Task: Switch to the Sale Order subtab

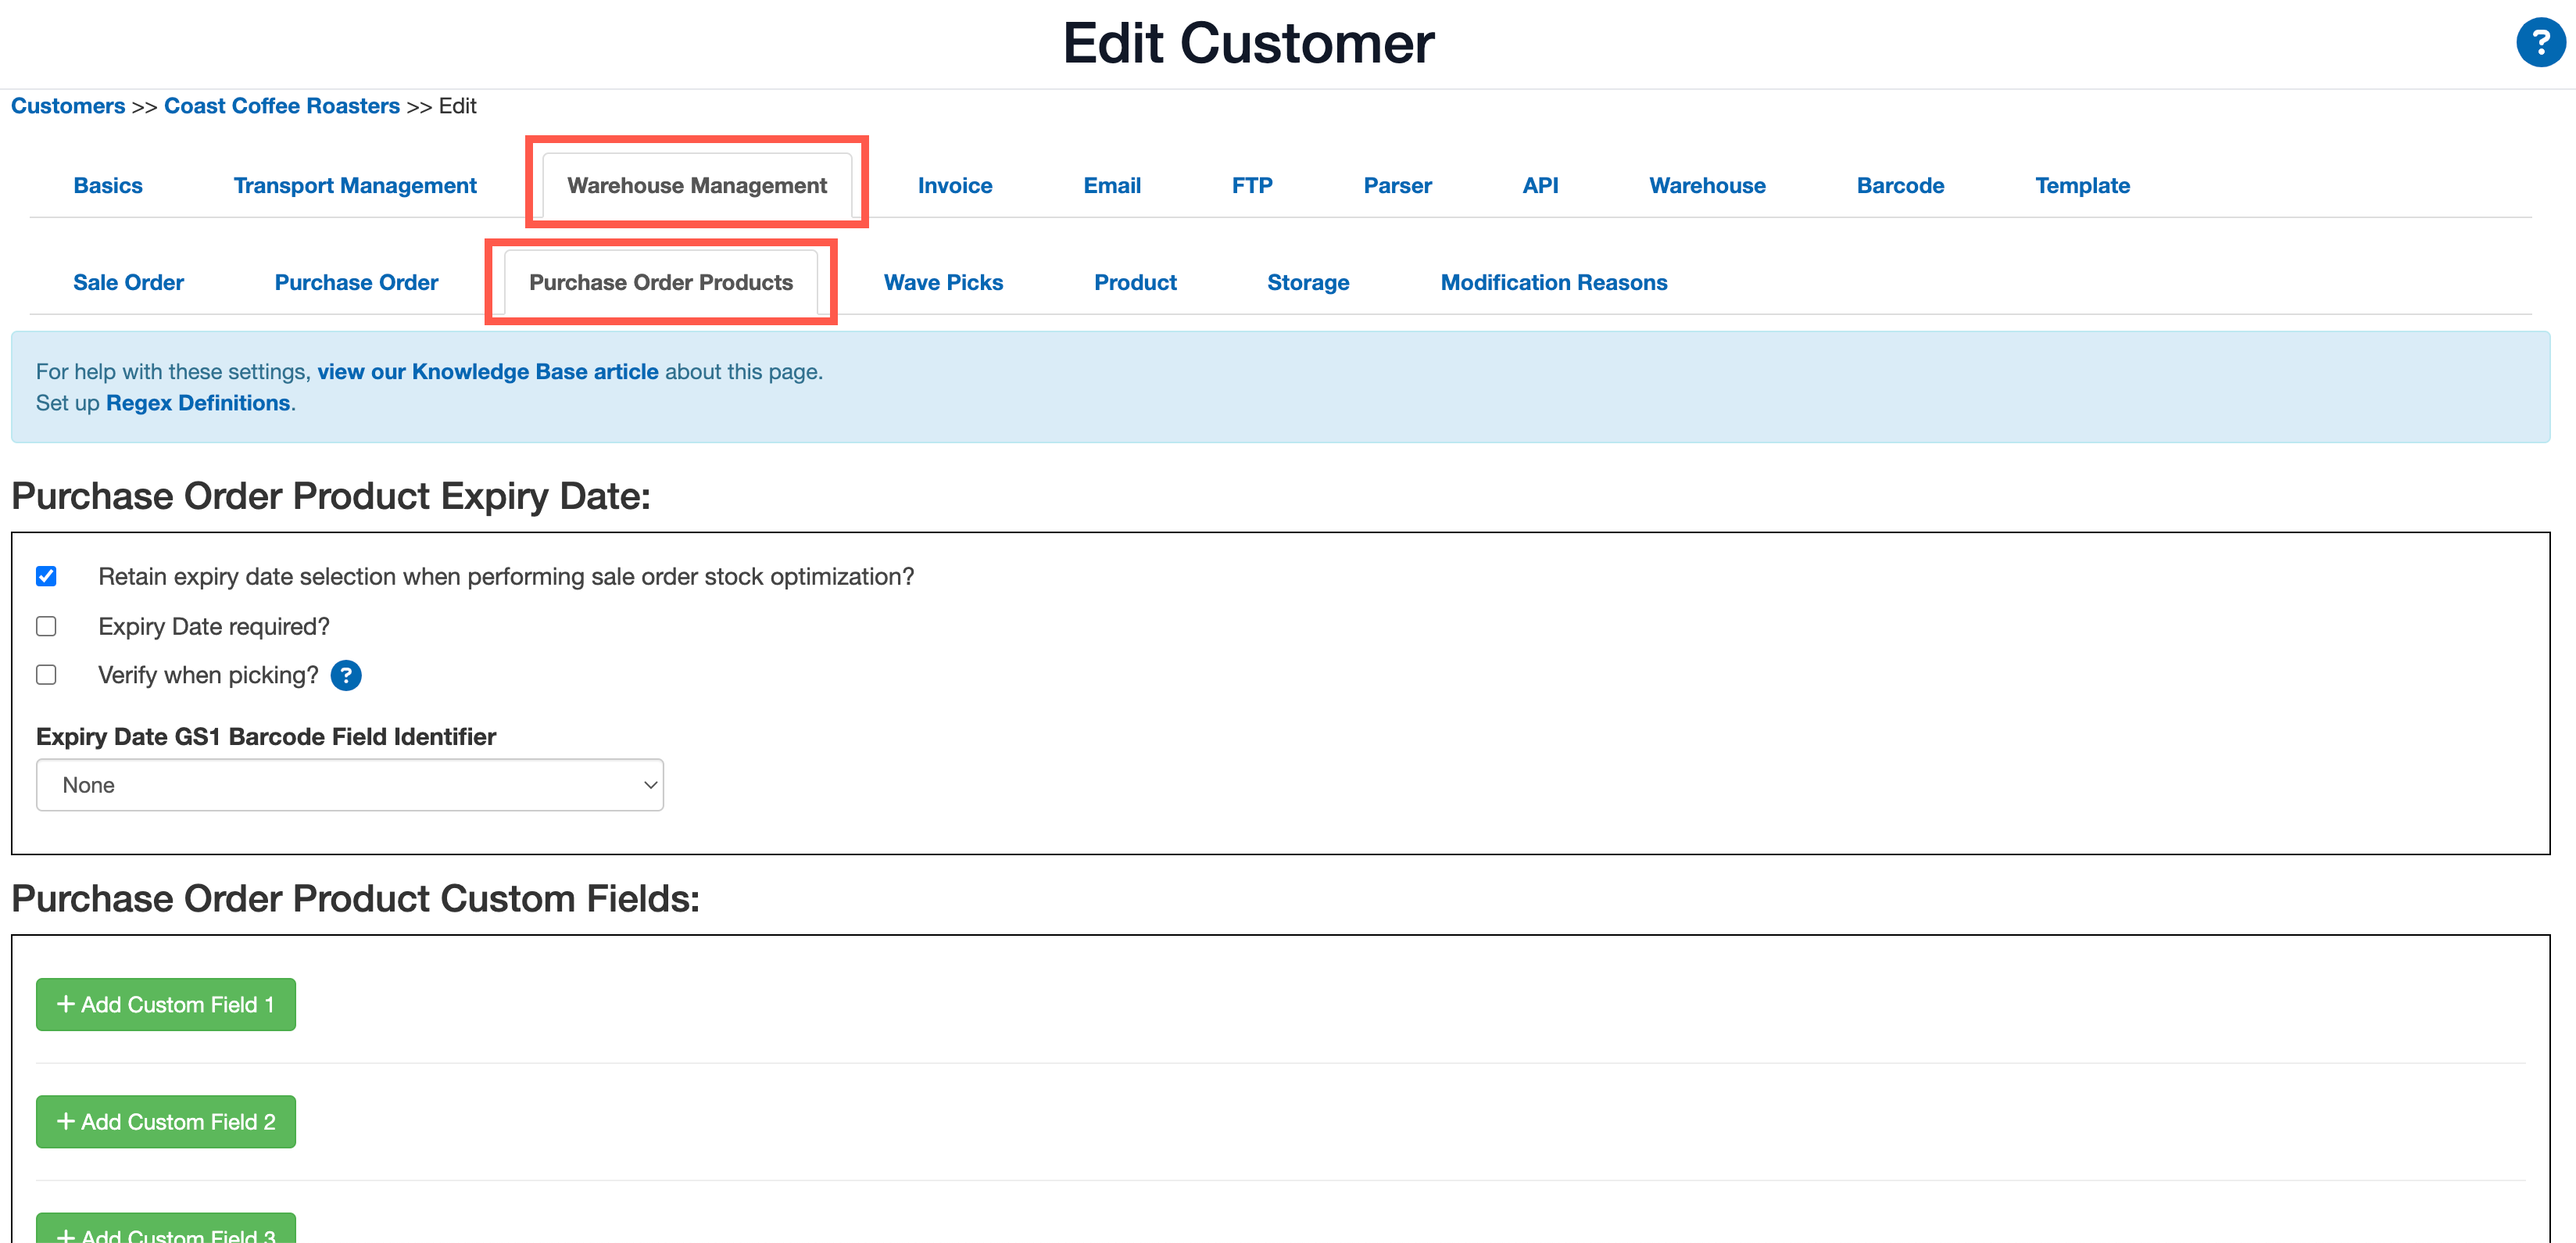Action: pos(128,282)
